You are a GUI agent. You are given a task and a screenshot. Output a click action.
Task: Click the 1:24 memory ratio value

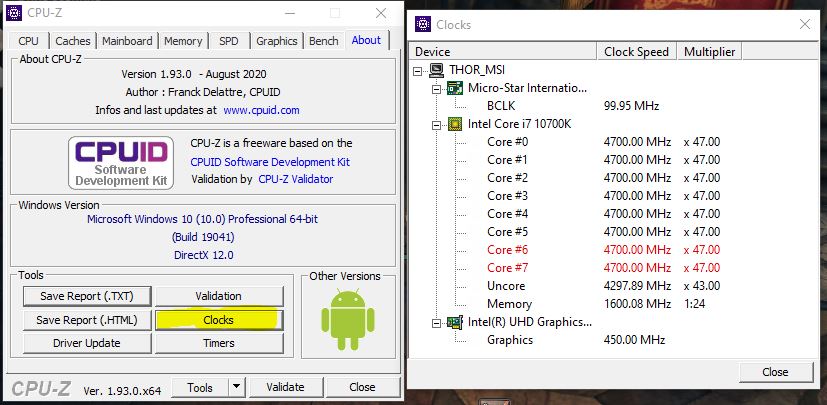(694, 304)
